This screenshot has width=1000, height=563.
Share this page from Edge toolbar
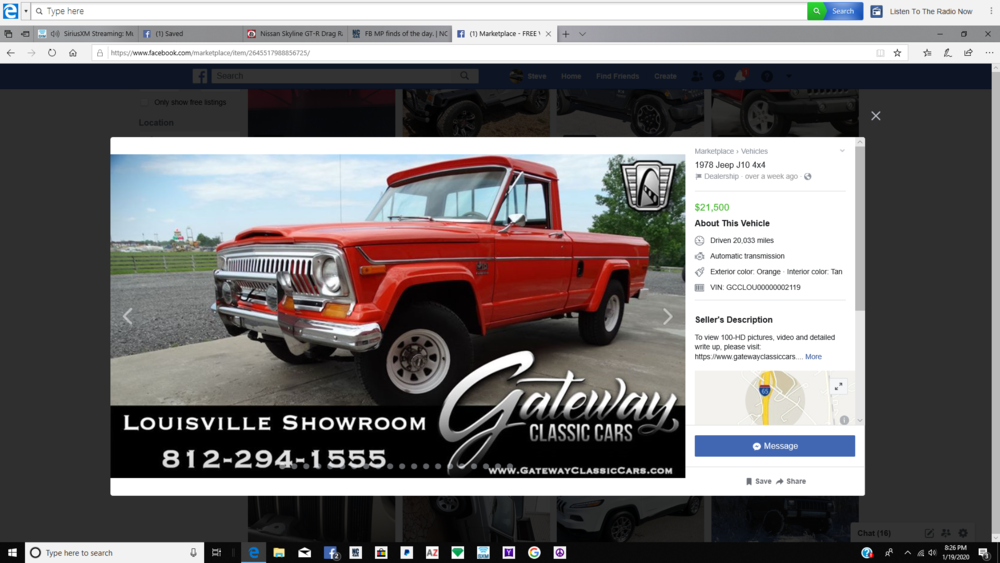[968, 53]
